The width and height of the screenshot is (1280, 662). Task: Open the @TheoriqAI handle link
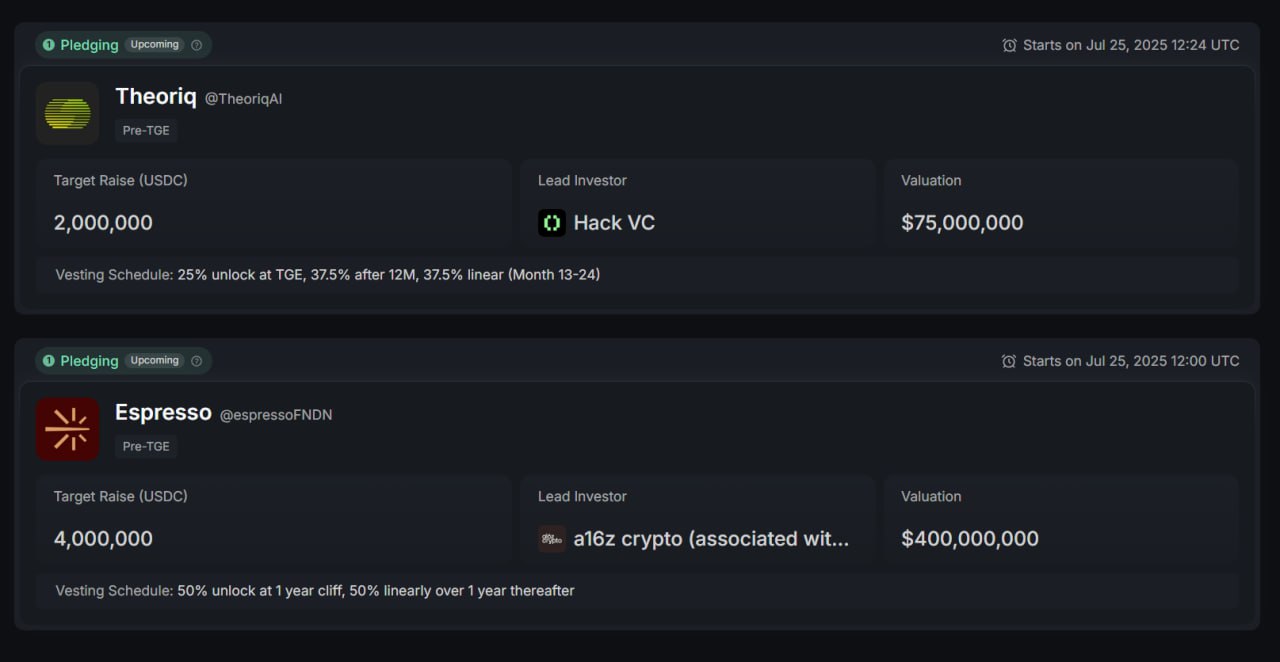[x=243, y=99]
